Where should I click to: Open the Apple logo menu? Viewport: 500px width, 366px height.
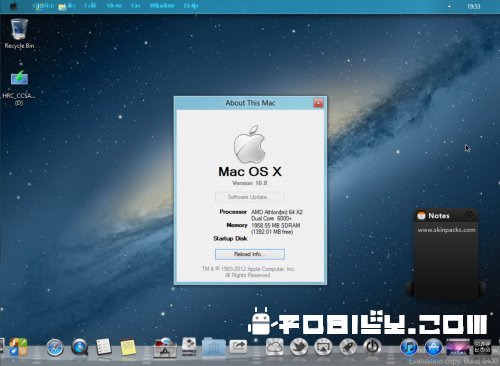(x=13, y=6)
